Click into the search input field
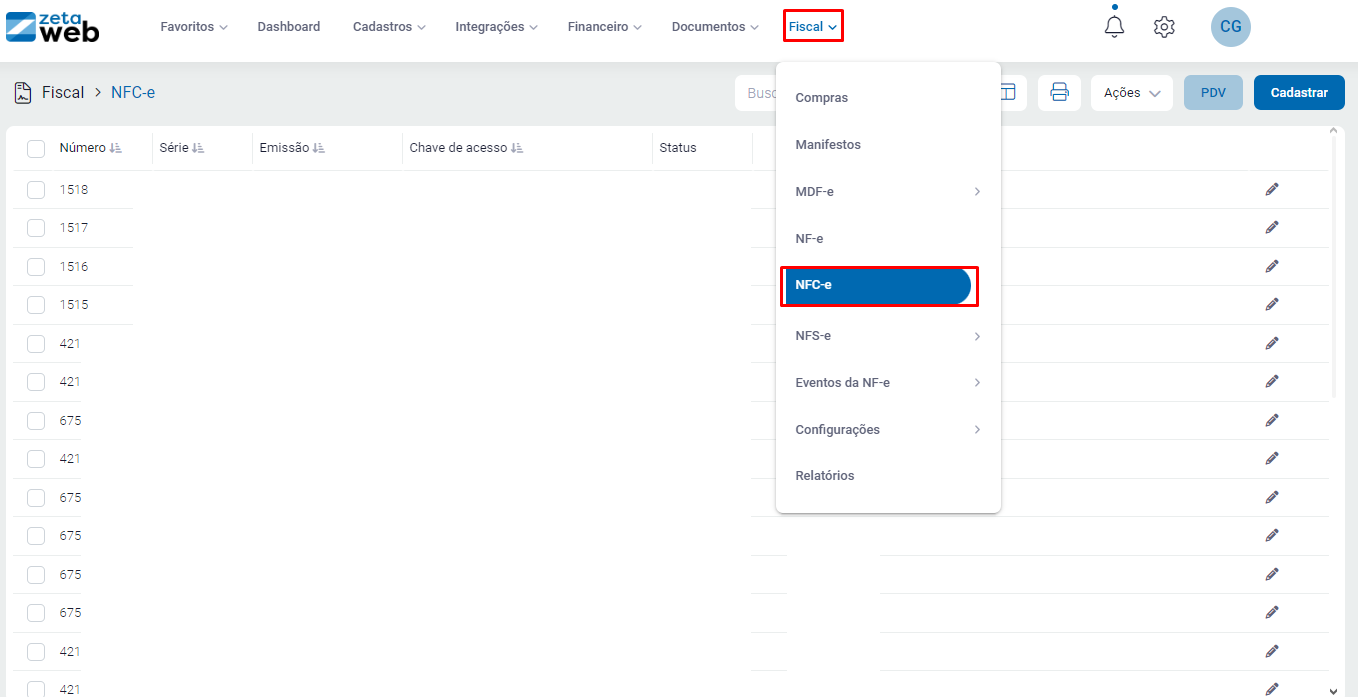Screen dimensions: 1358x697 pyautogui.click(x=758, y=93)
